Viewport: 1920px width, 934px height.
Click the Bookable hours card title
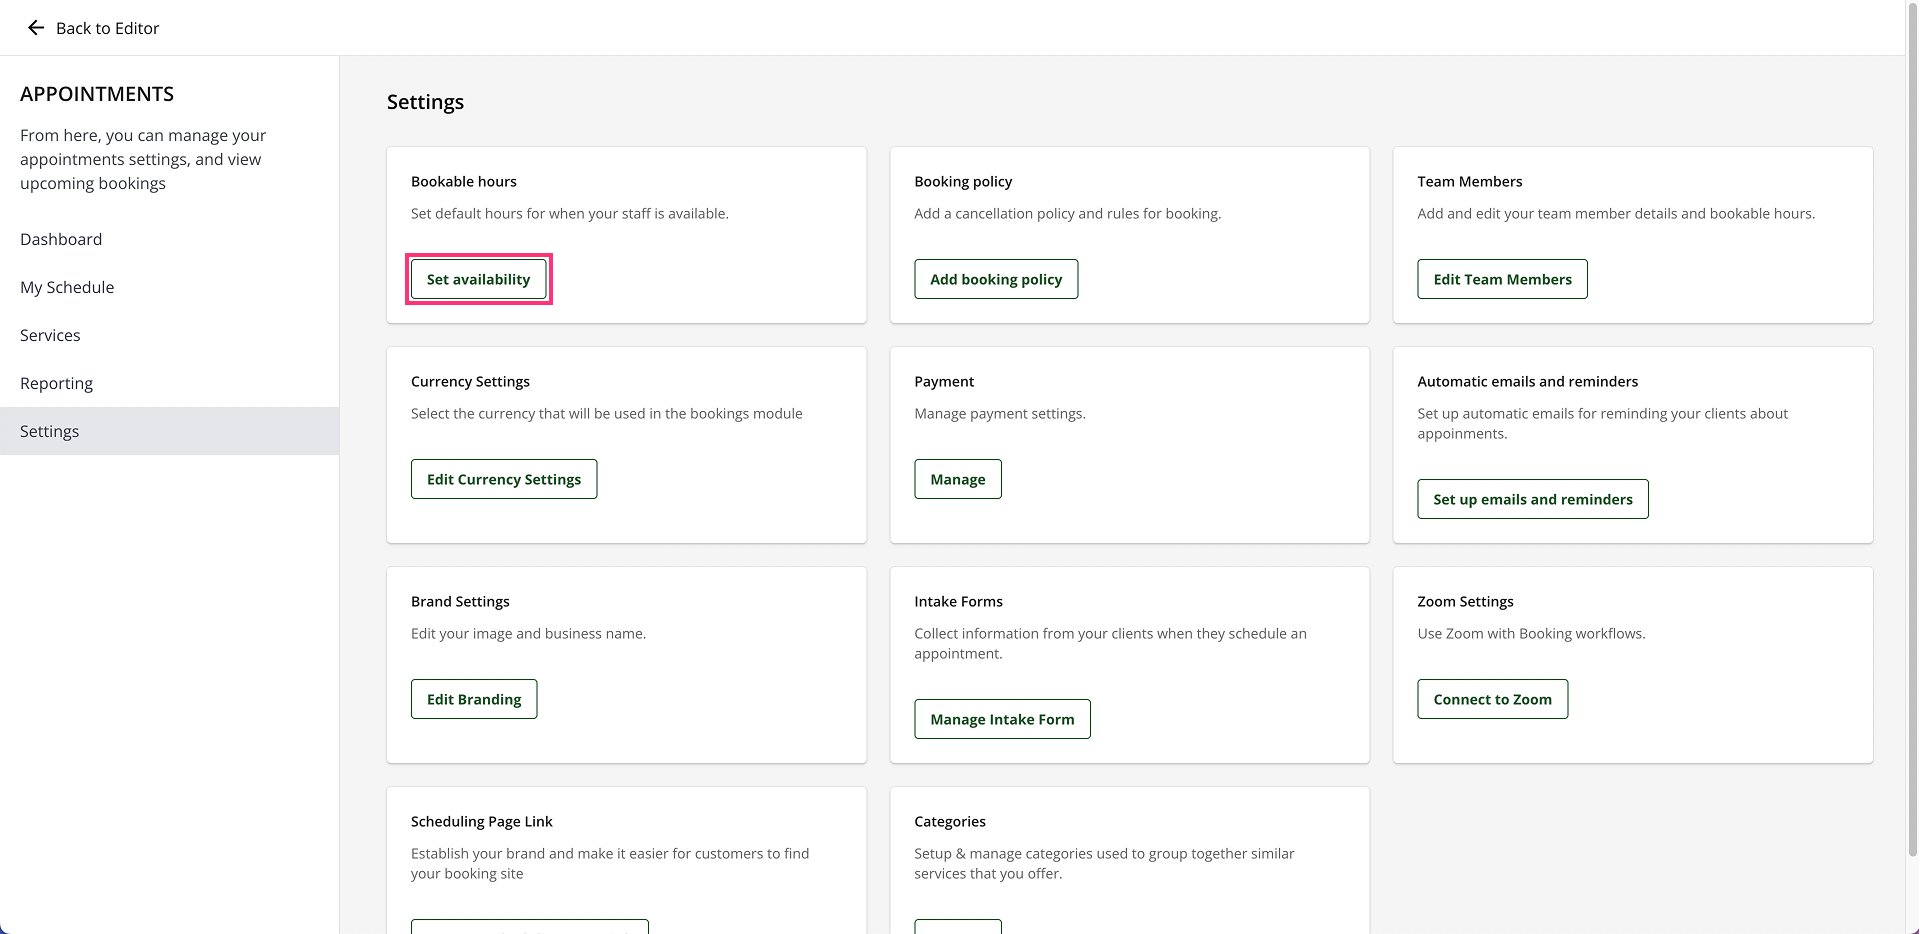coord(464,181)
